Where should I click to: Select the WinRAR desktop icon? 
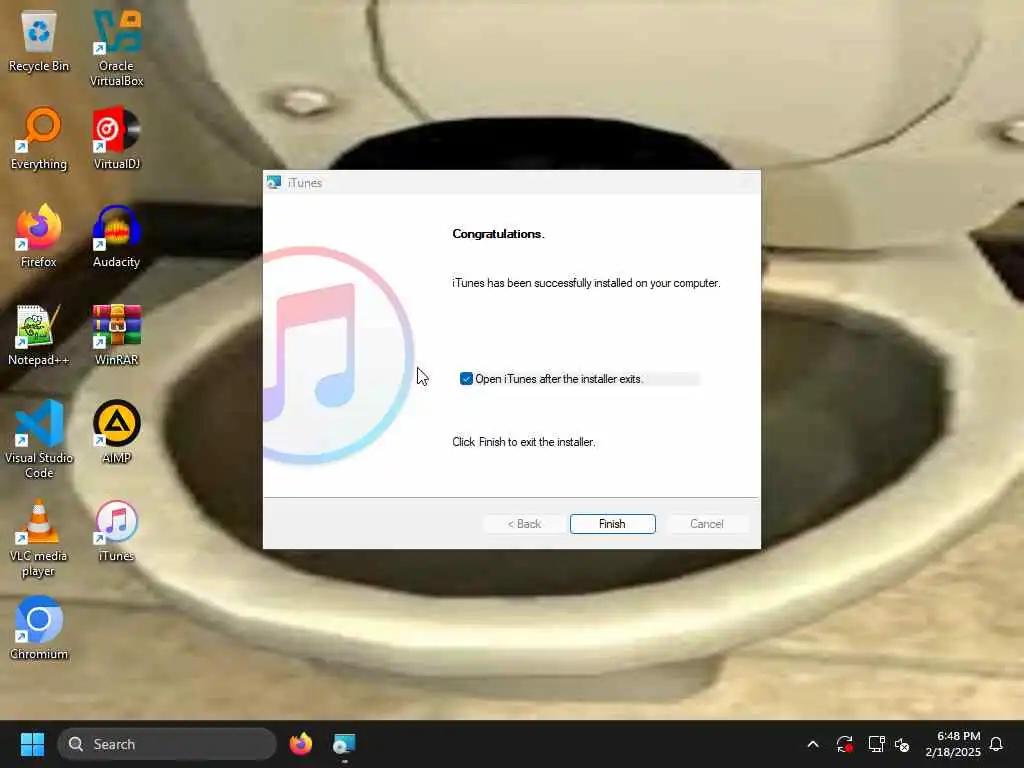(116, 334)
